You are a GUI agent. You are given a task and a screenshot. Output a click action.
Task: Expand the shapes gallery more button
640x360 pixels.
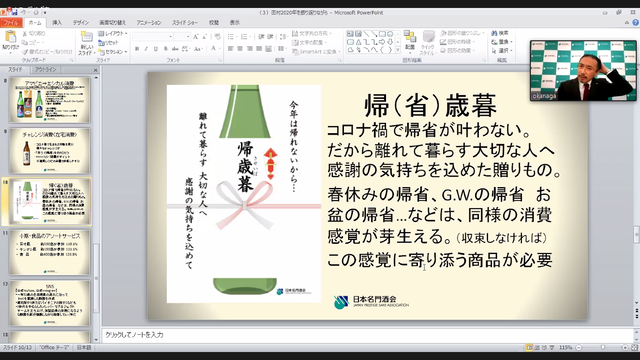398,51
